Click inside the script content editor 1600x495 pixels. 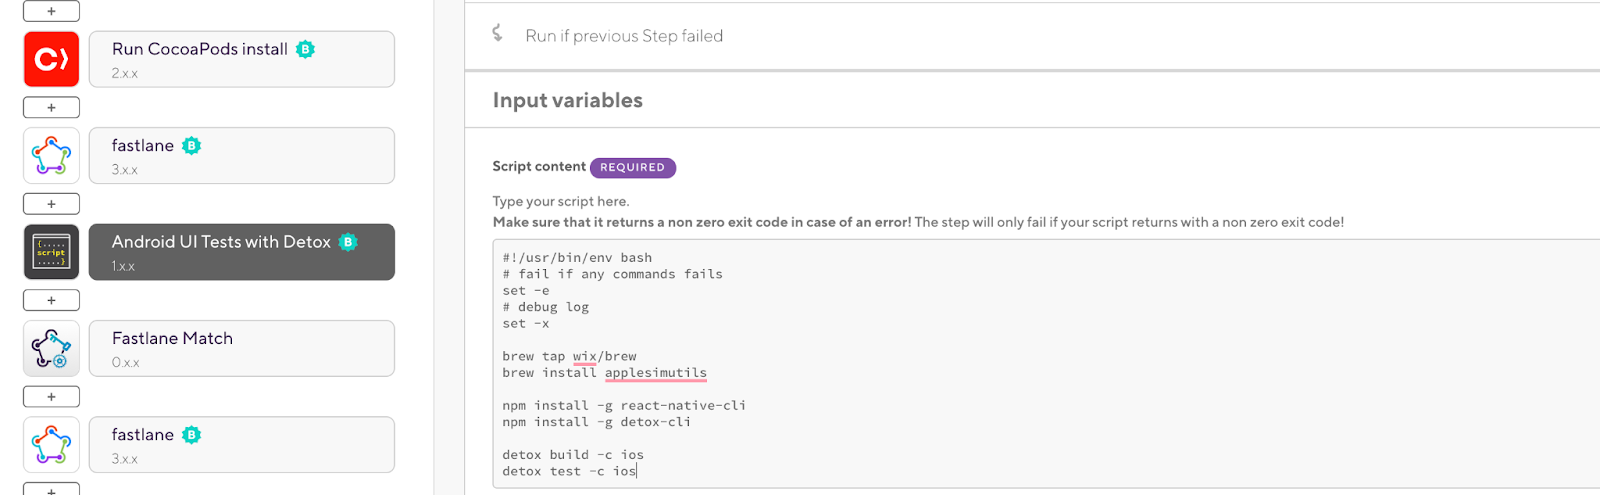pyautogui.click(x=1046, y=364)
